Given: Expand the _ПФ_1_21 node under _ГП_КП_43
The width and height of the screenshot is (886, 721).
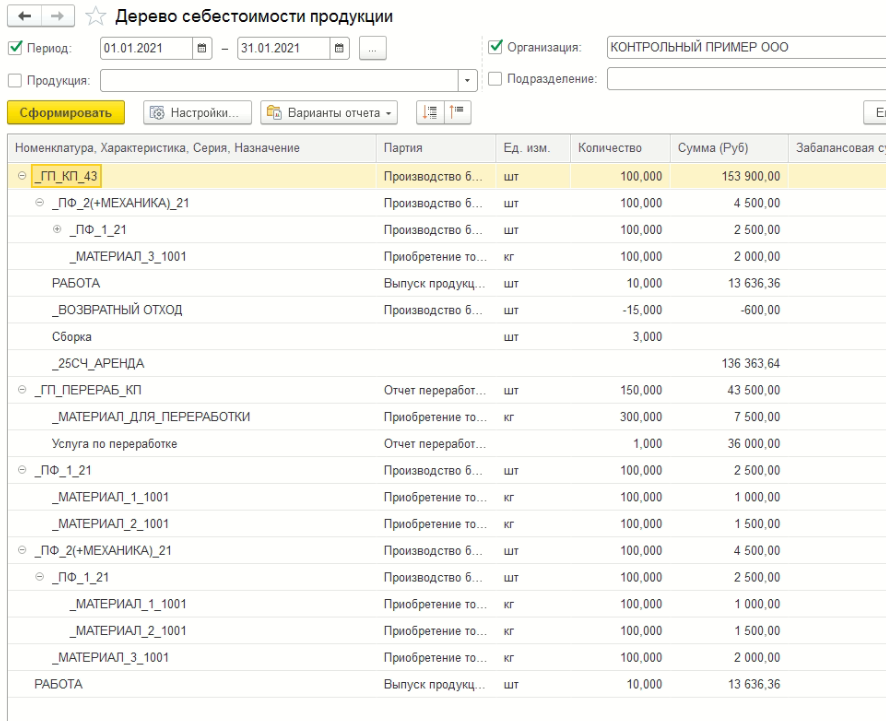Looking at the screenshot, I should tap(56, 229).
